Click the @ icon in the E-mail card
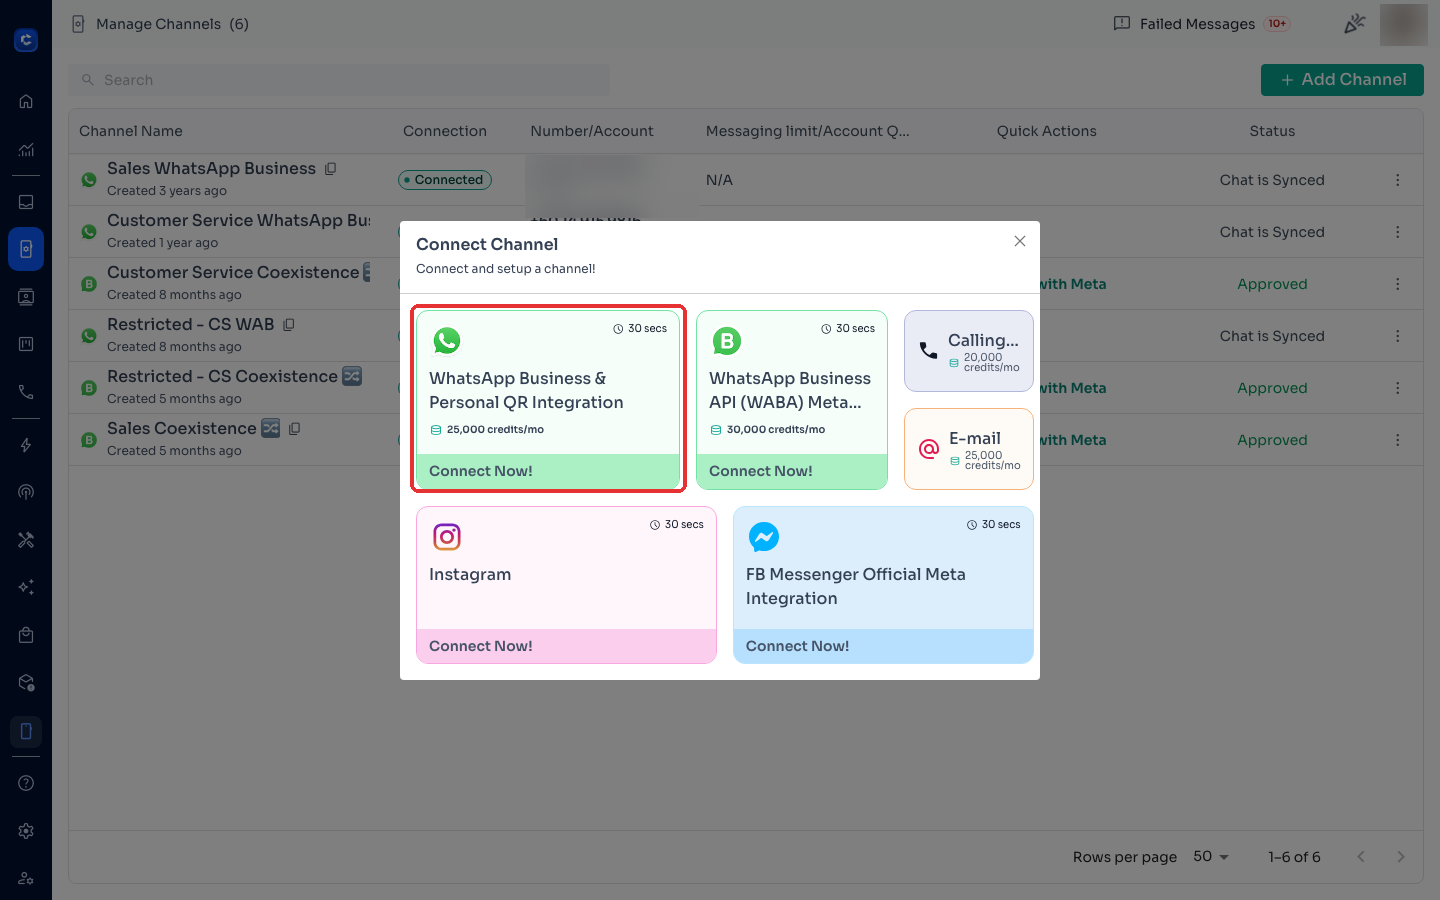The width and height of the screenshot is (1440, 900). tap(929, 449)
